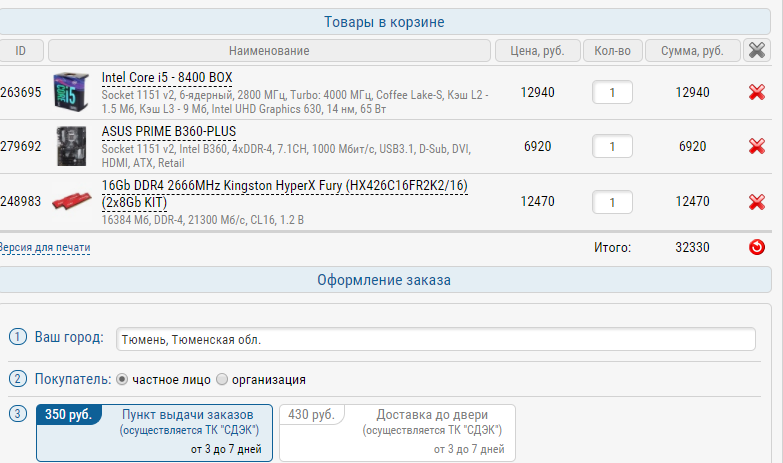
Task: Select частное лицо buyer option
Action: pos(122,380)
